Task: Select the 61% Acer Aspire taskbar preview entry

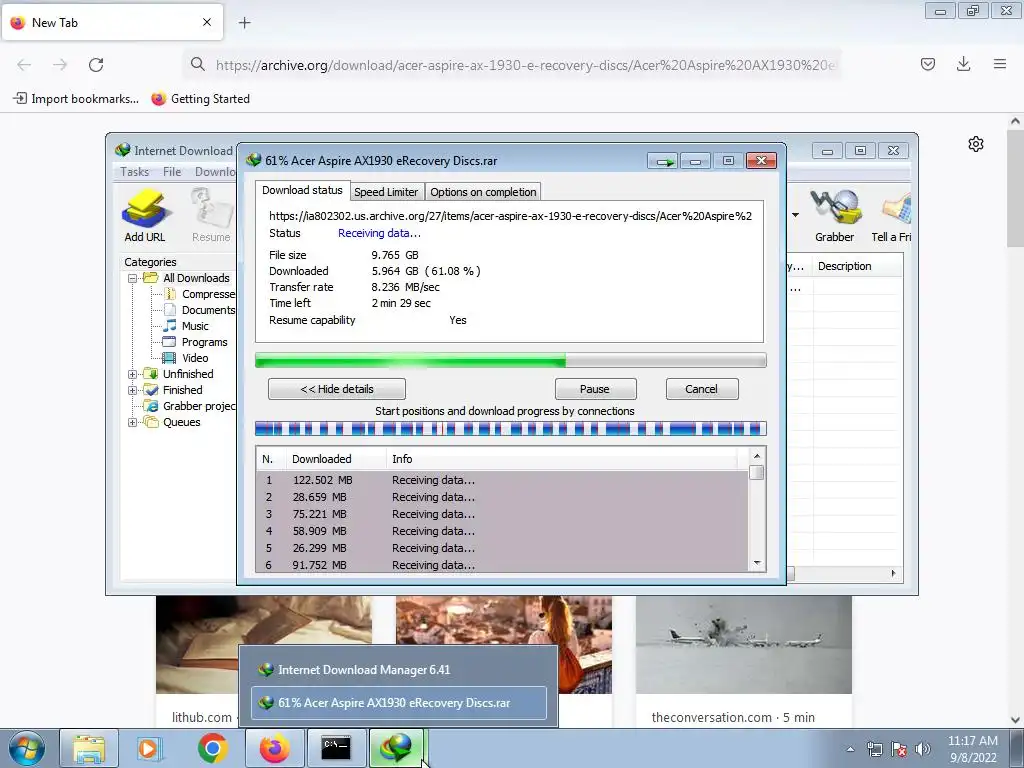Action: pos(398,703)
